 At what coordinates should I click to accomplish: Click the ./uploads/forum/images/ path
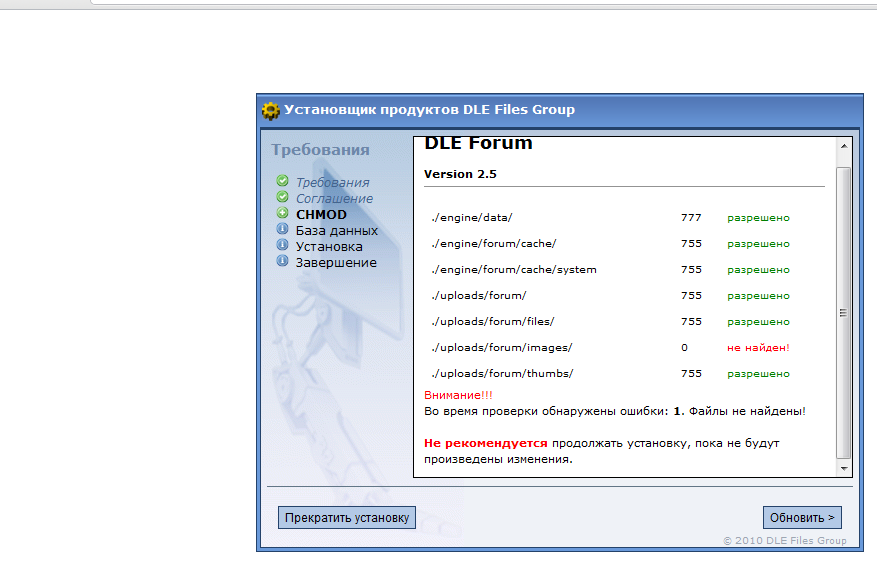click(x=502, y=348)
